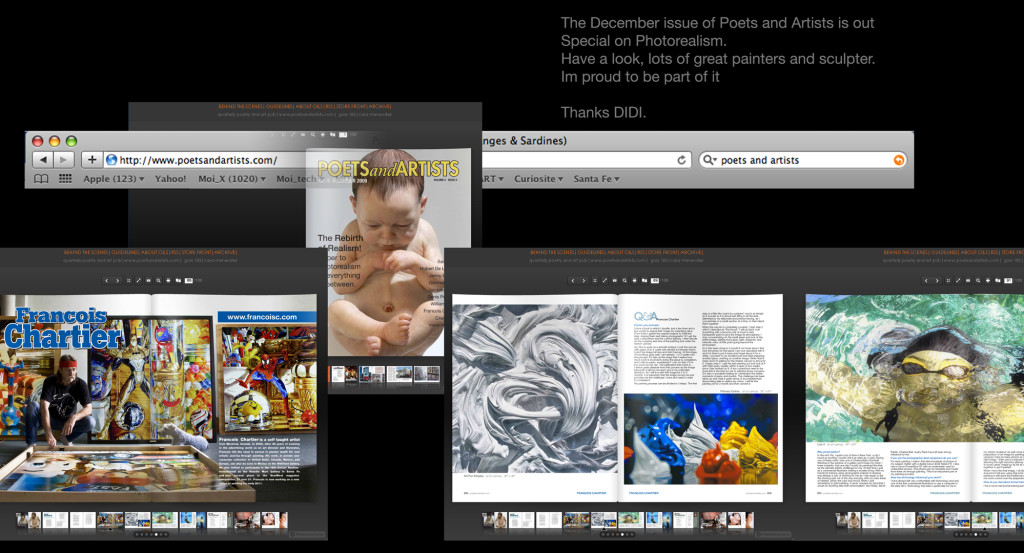
Task: Open BEHIND THE SCENES link in Chartier viewer
Action: pos(86,252)
